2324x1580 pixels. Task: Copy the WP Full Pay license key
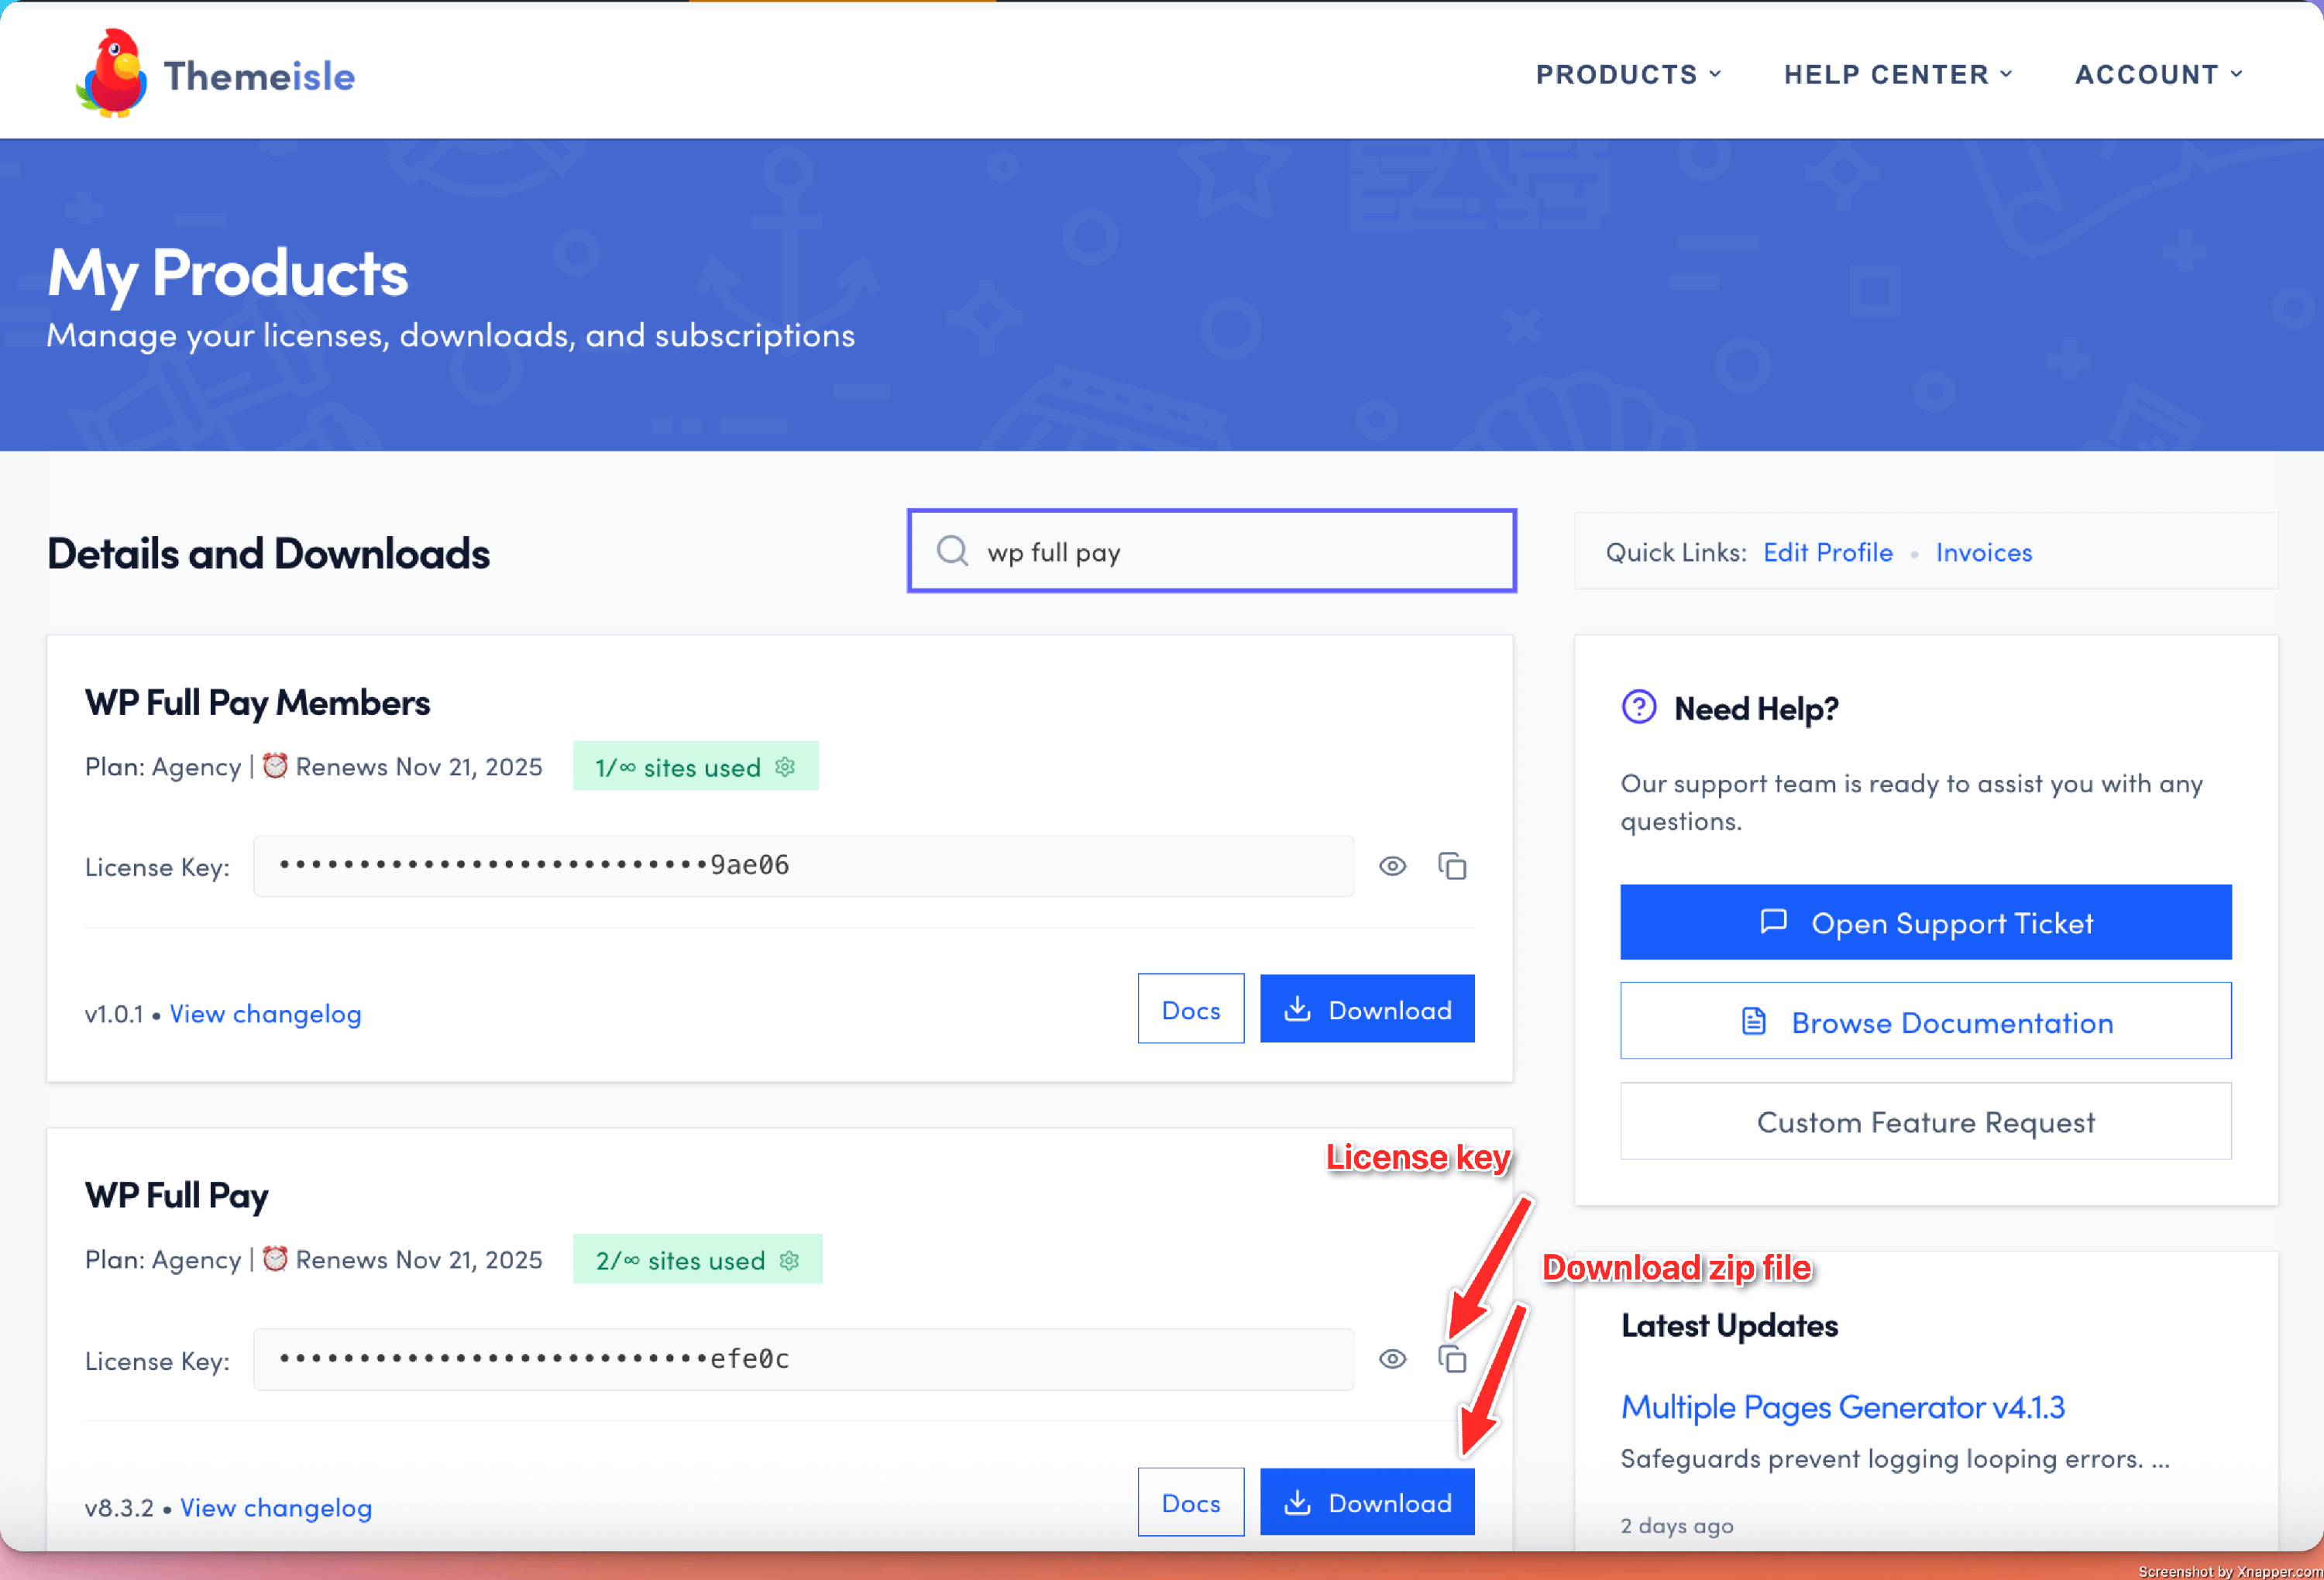pyautogui.click(x=1452, y=1359)
